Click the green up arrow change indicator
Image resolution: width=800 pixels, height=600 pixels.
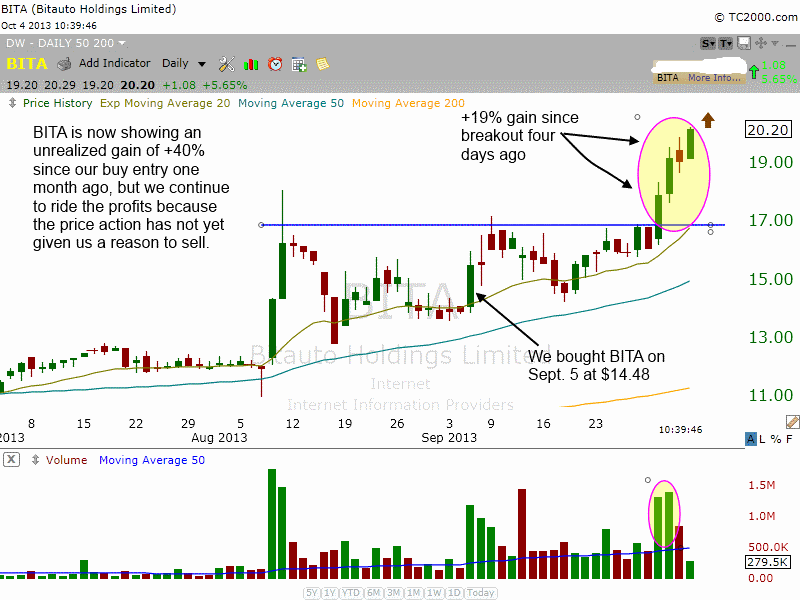754,72
